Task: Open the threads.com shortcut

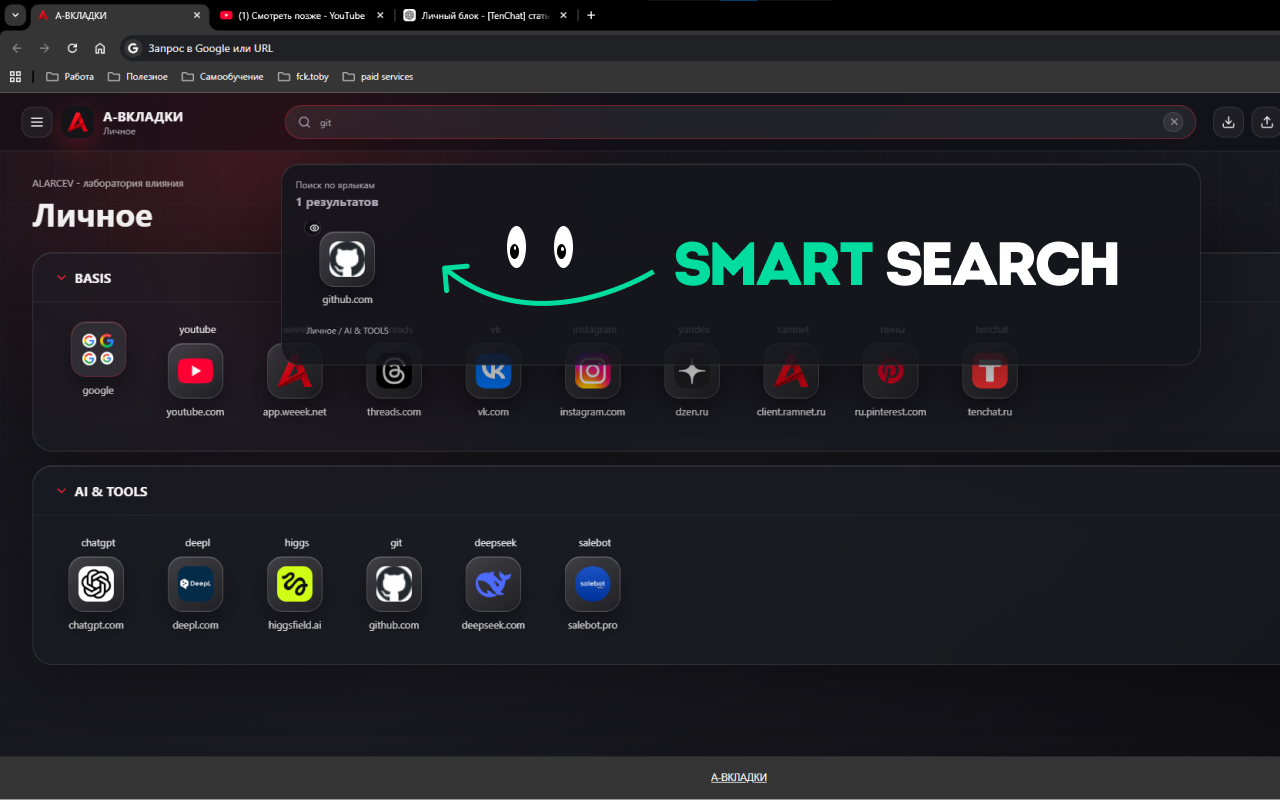Action: 394,371
